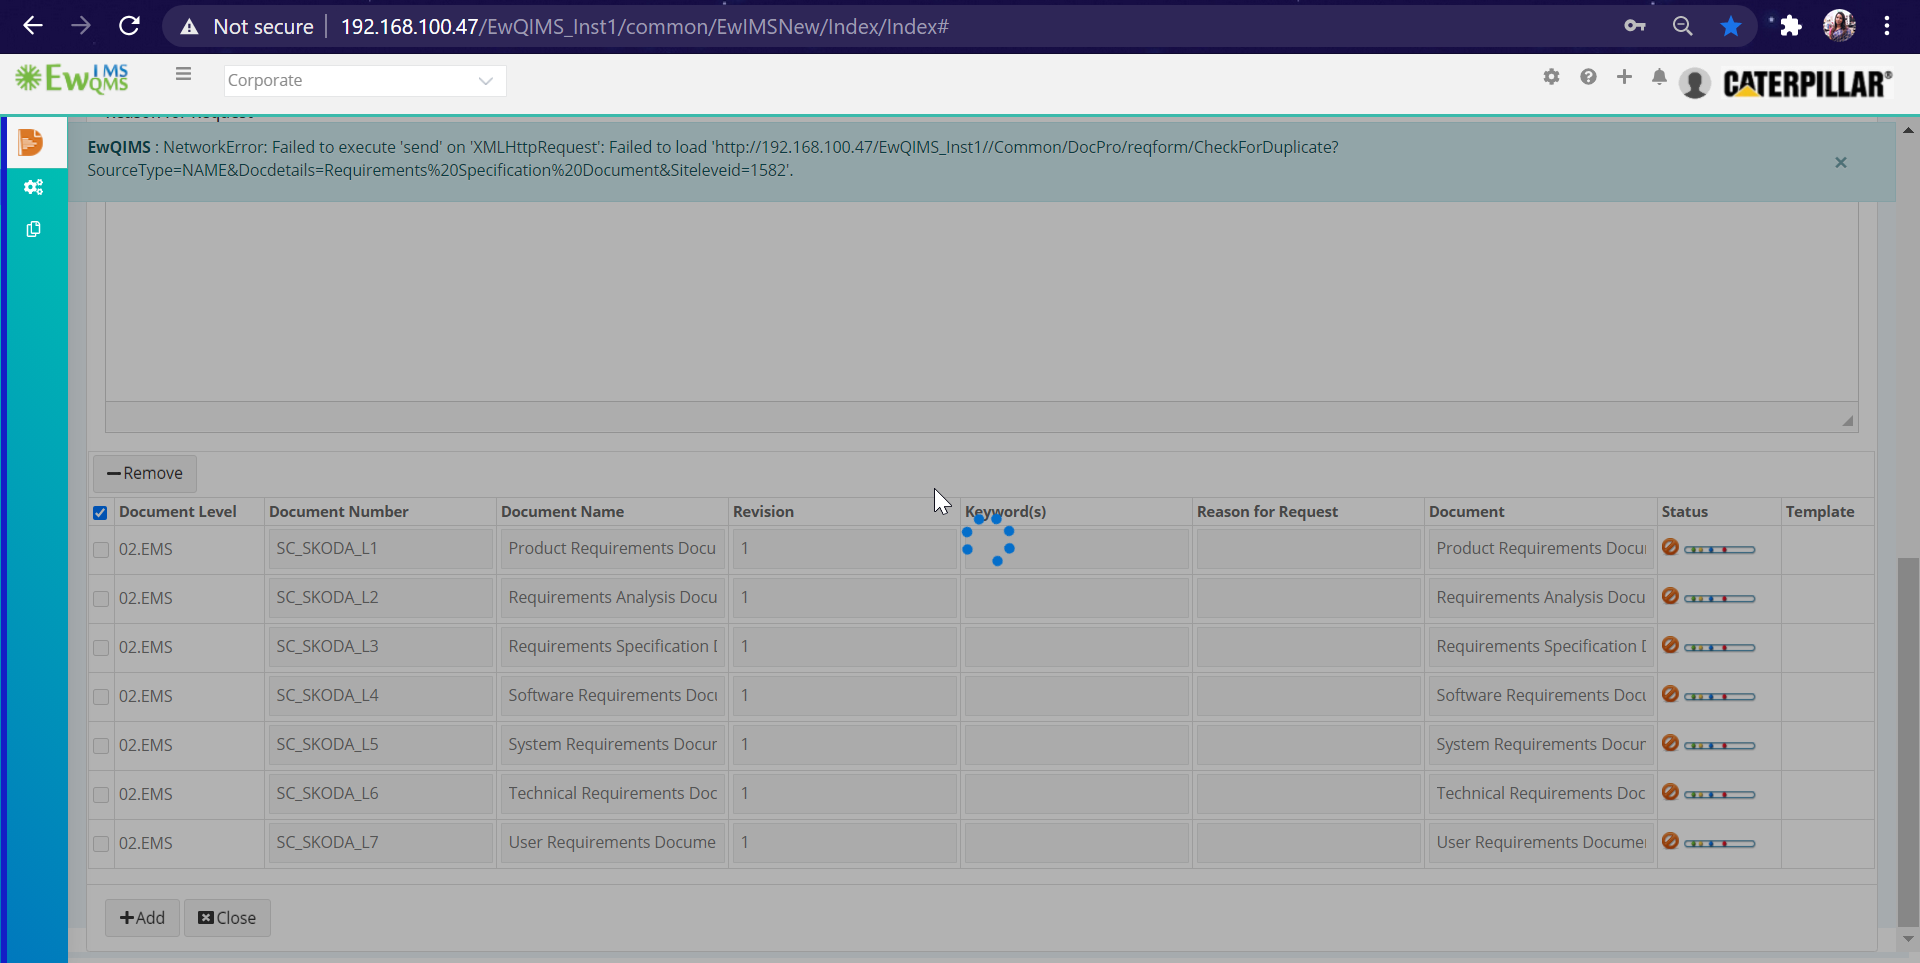This screenshot has height=963, width=1920.
Task: Click the vertical scrollbar thumb
Action: pos(1908,742)
